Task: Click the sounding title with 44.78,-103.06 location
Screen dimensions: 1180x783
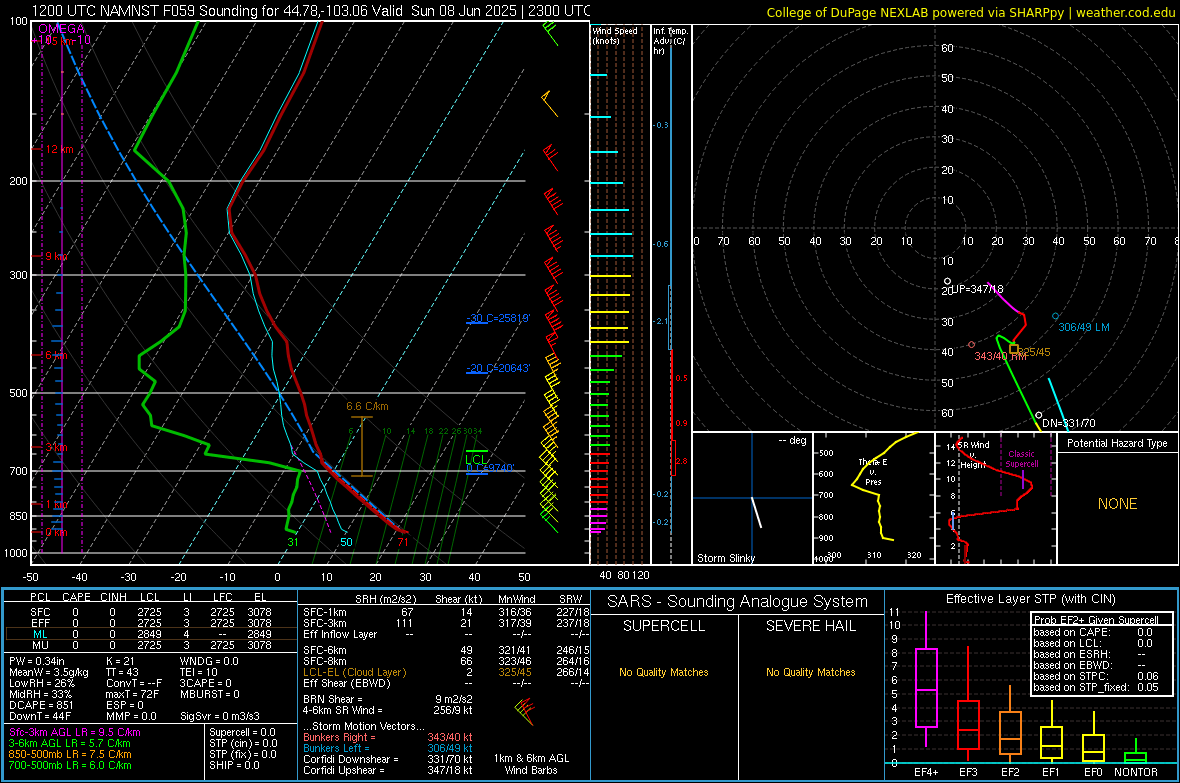Action: 311,11
